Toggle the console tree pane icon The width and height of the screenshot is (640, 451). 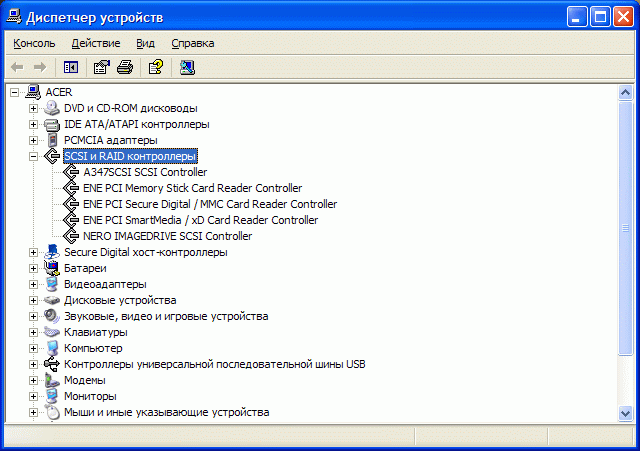[71, 67]
